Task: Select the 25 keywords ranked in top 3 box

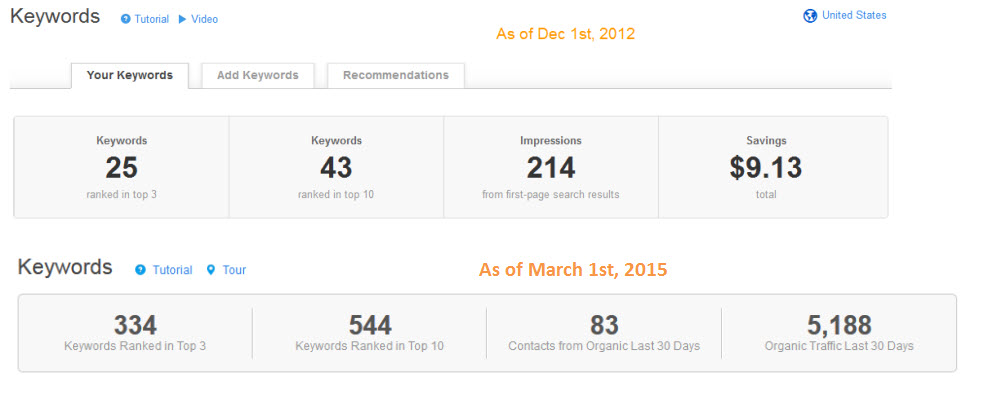Action: click(x=121, y=167)
